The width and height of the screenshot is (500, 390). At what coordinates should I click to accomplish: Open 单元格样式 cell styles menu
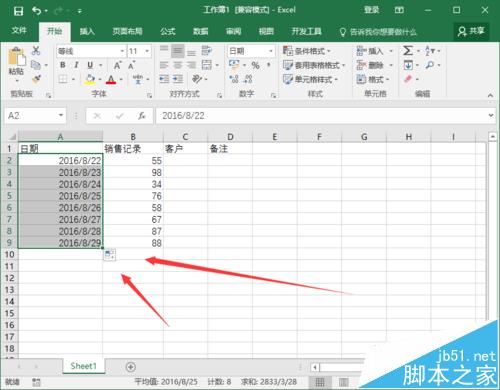(311, 79)
